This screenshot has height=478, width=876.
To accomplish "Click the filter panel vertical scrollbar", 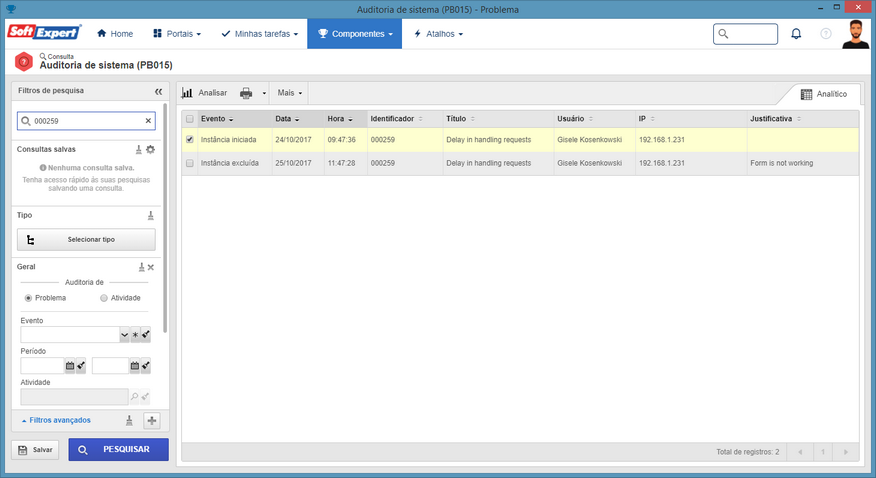I will pyautogui.click(x=165, y=218).
